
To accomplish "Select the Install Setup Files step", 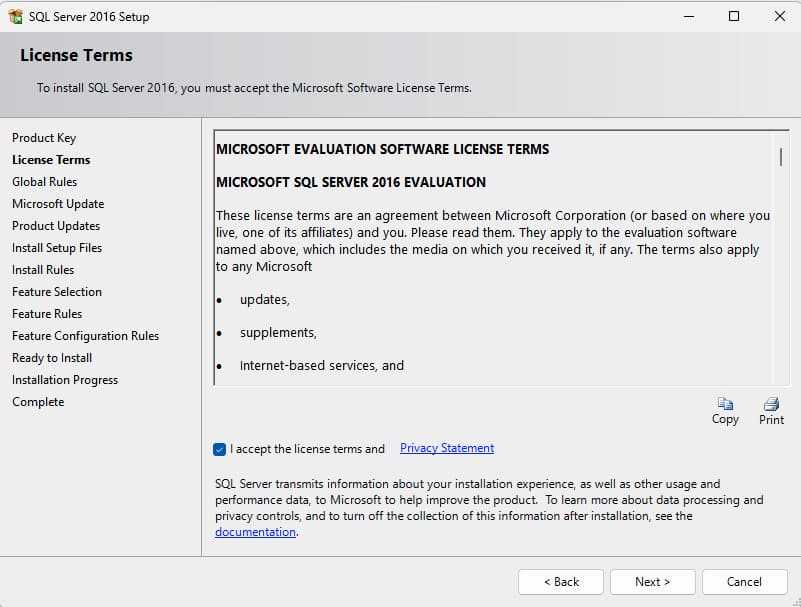I will [x=57, y=248].
